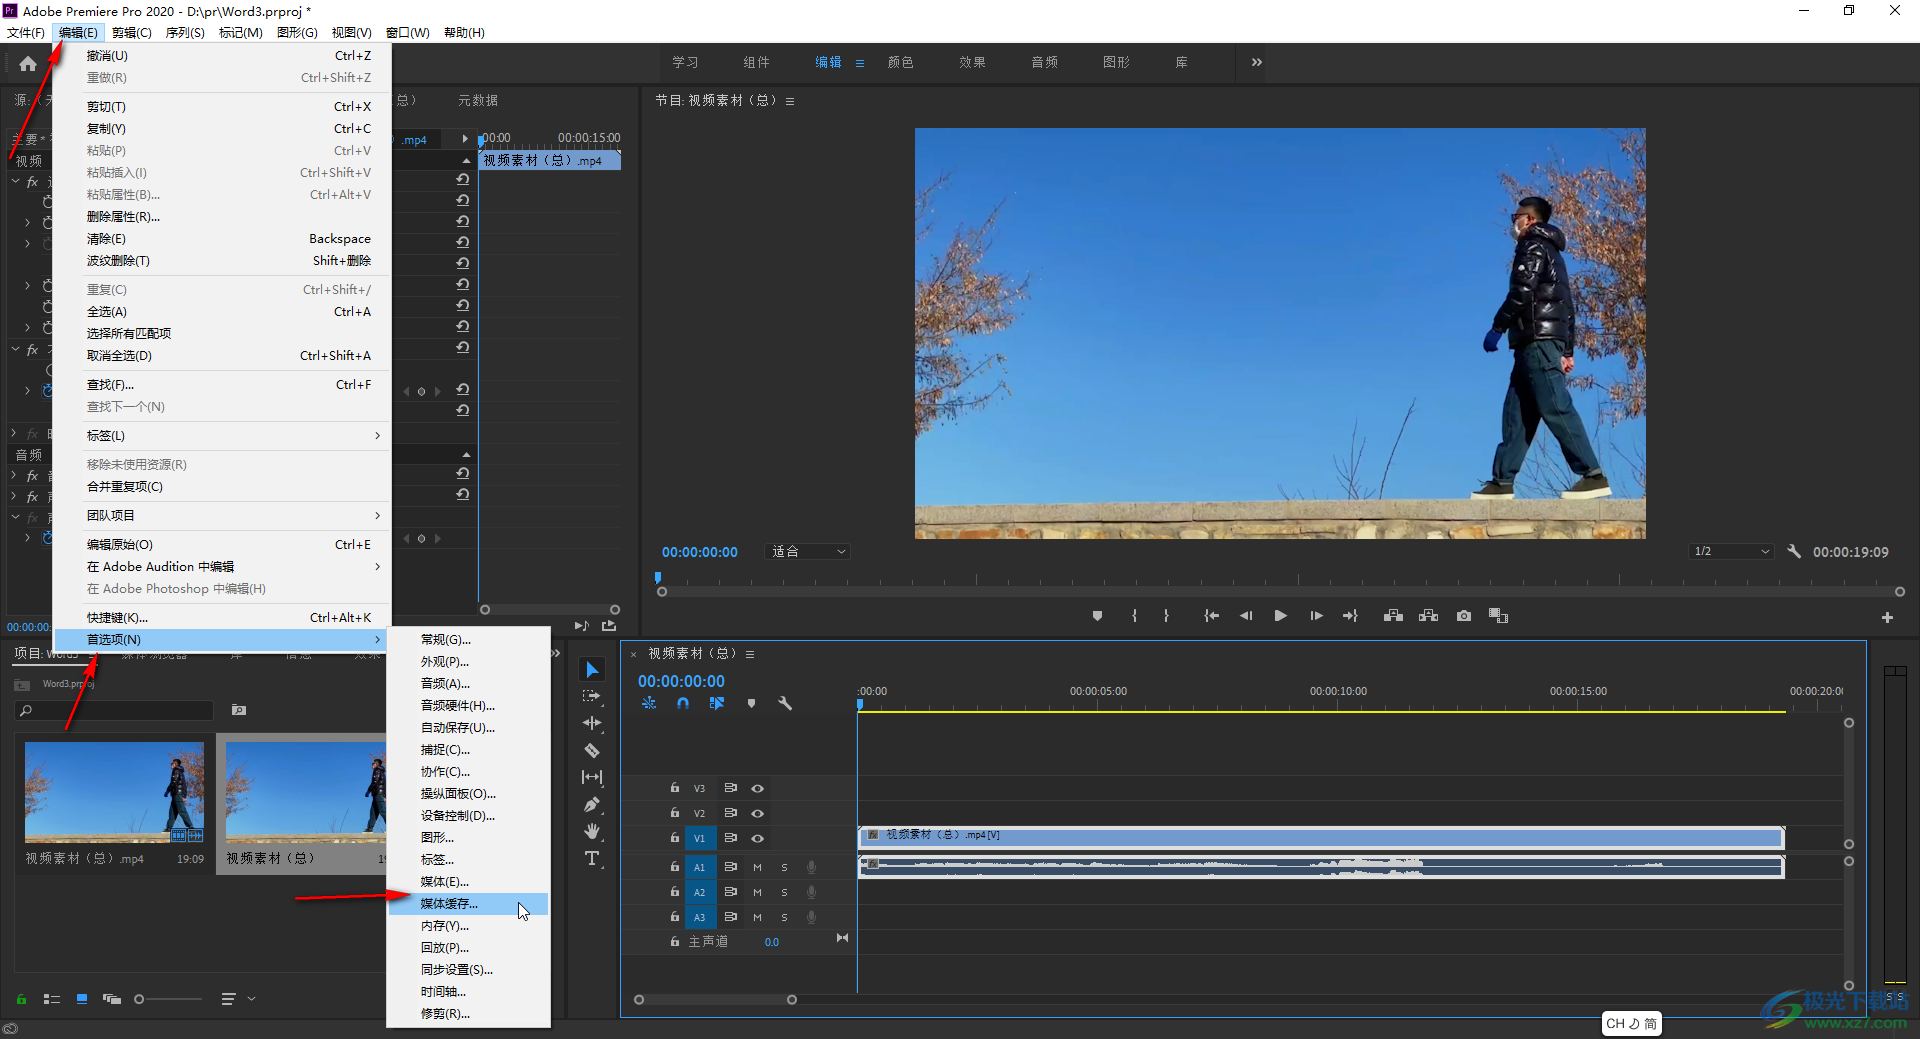Viewport: 1920px width, 1039px height.
Task: Select the Razor tool in the tools panel
Action: tap(592, 750)
